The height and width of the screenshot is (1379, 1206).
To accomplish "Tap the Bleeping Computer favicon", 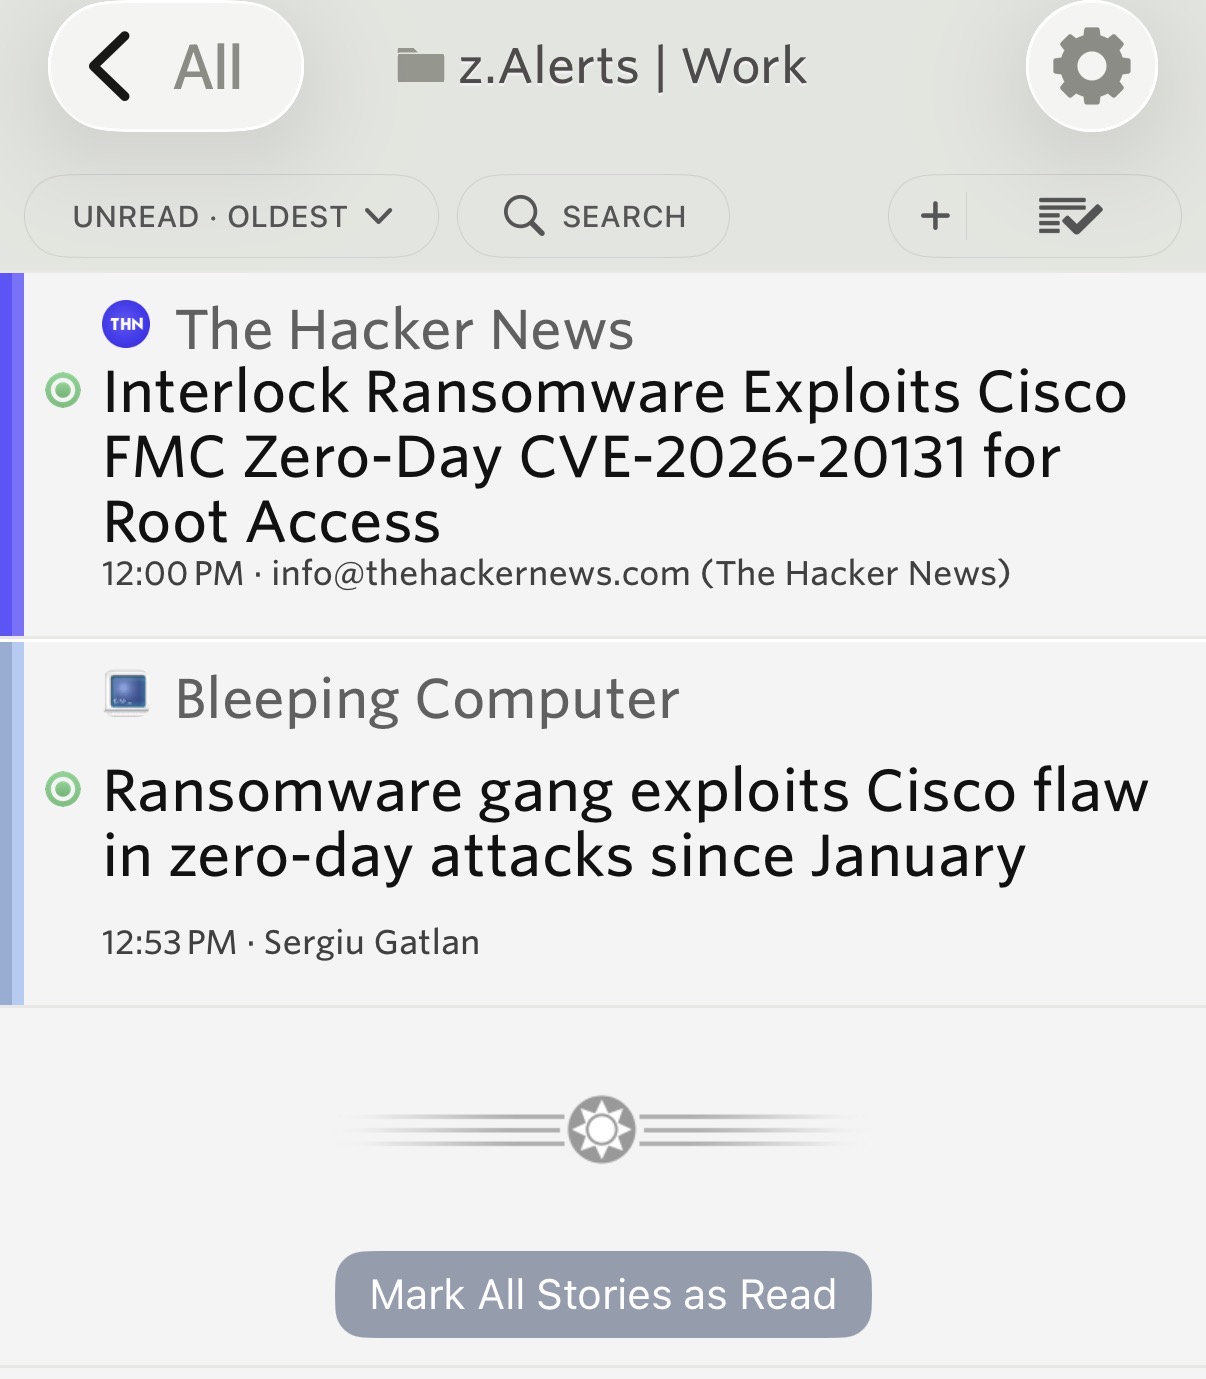I will coord(127,693).
